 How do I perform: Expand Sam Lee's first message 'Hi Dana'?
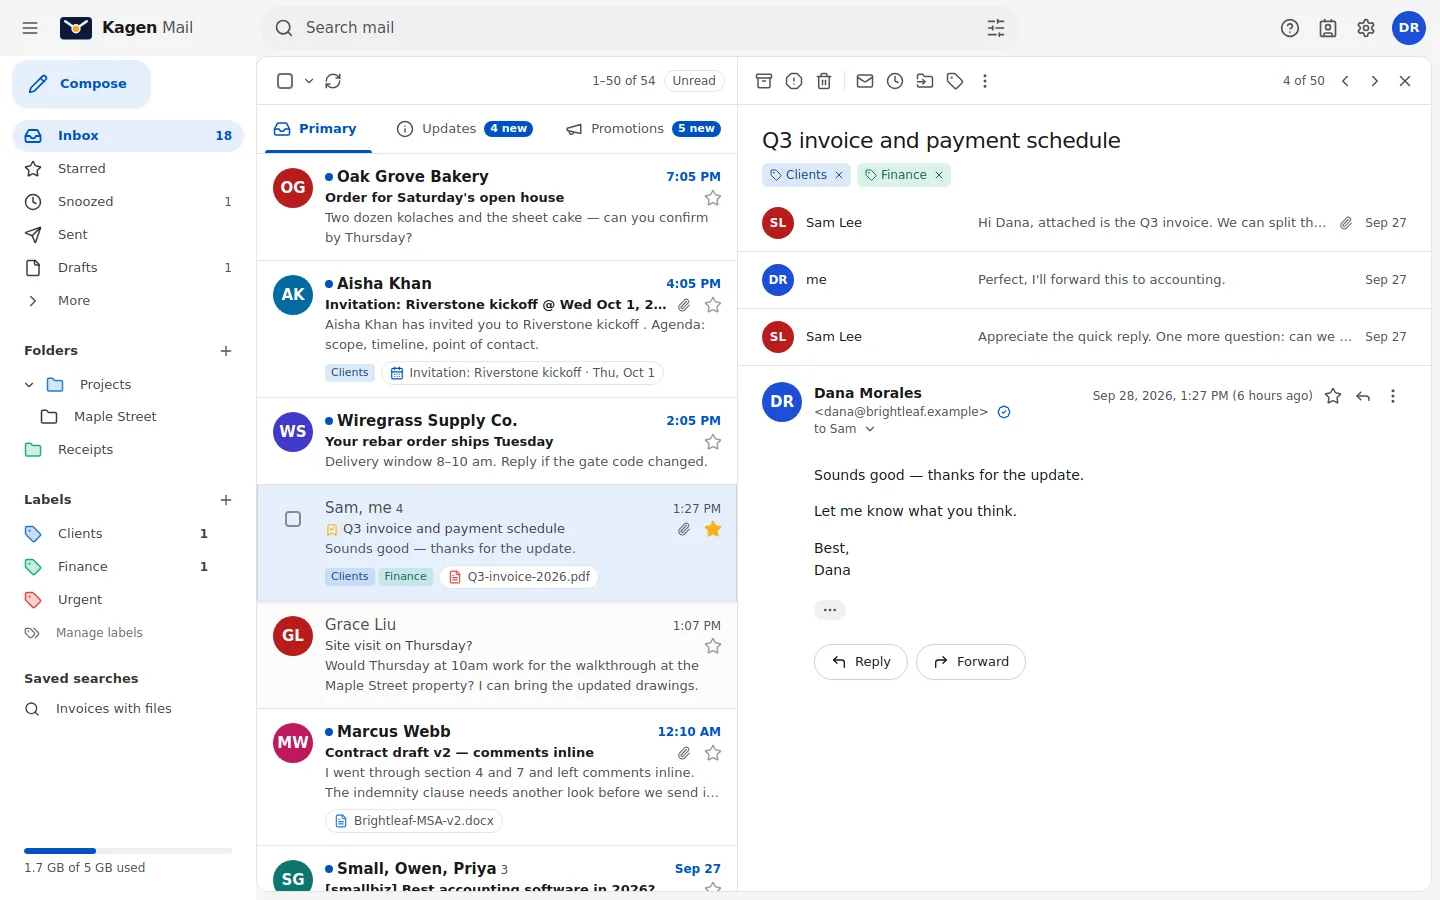coord(1084,223)
